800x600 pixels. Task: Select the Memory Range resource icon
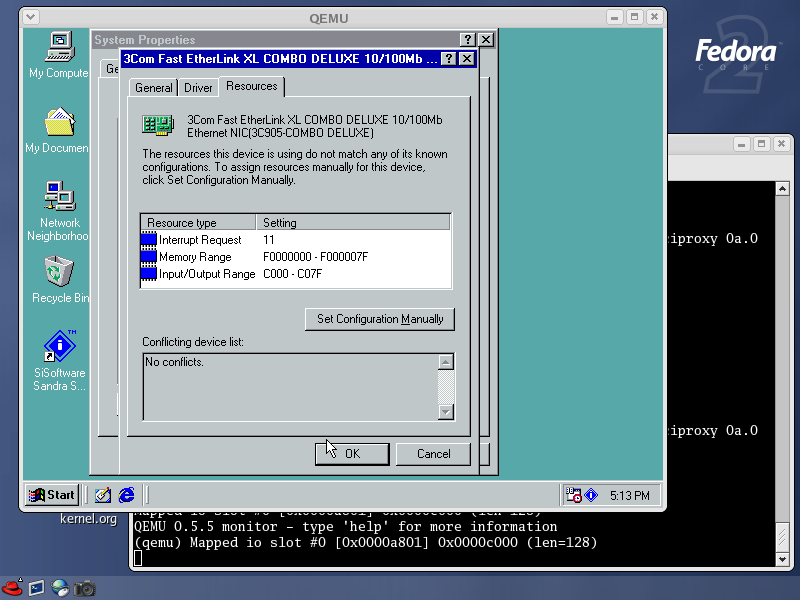148,256
